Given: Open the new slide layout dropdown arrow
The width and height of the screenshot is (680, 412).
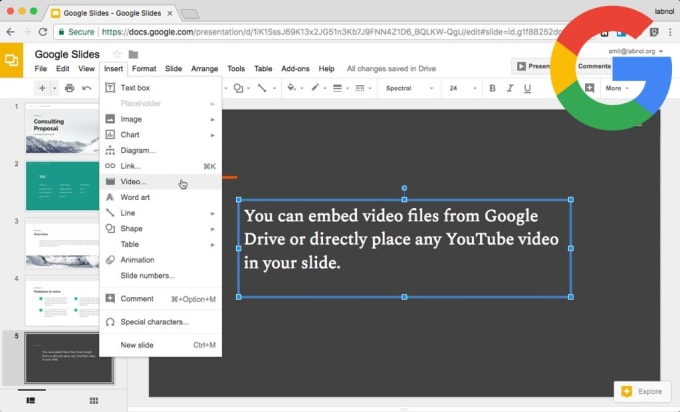Looking at the screenshot, I should (x=55, y=88).
